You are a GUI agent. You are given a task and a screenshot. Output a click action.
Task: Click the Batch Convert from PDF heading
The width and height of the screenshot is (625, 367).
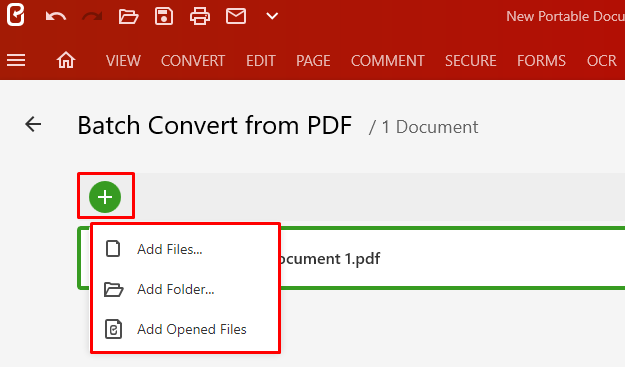pyautogui.click(x=214, y=126)
